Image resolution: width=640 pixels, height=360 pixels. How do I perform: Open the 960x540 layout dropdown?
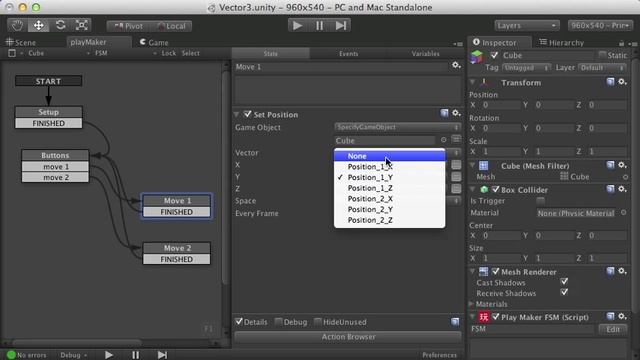pyautogui.click(x=600, y=25)
